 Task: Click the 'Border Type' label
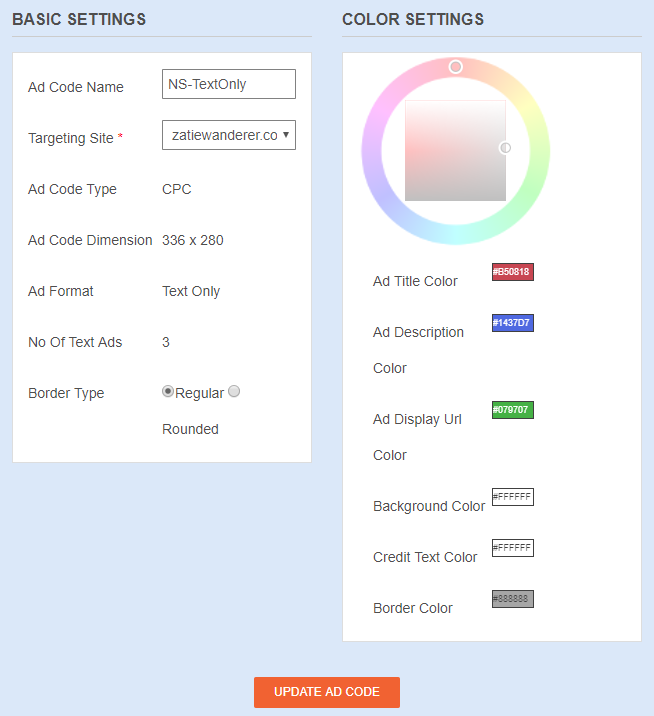66,394
